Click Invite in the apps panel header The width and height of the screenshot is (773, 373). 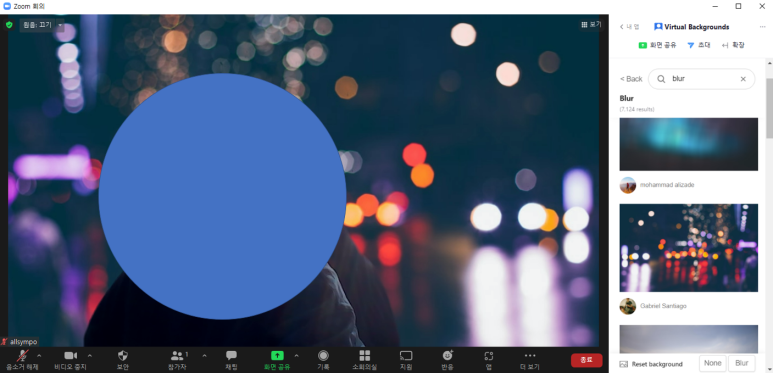tap(699, 45)
